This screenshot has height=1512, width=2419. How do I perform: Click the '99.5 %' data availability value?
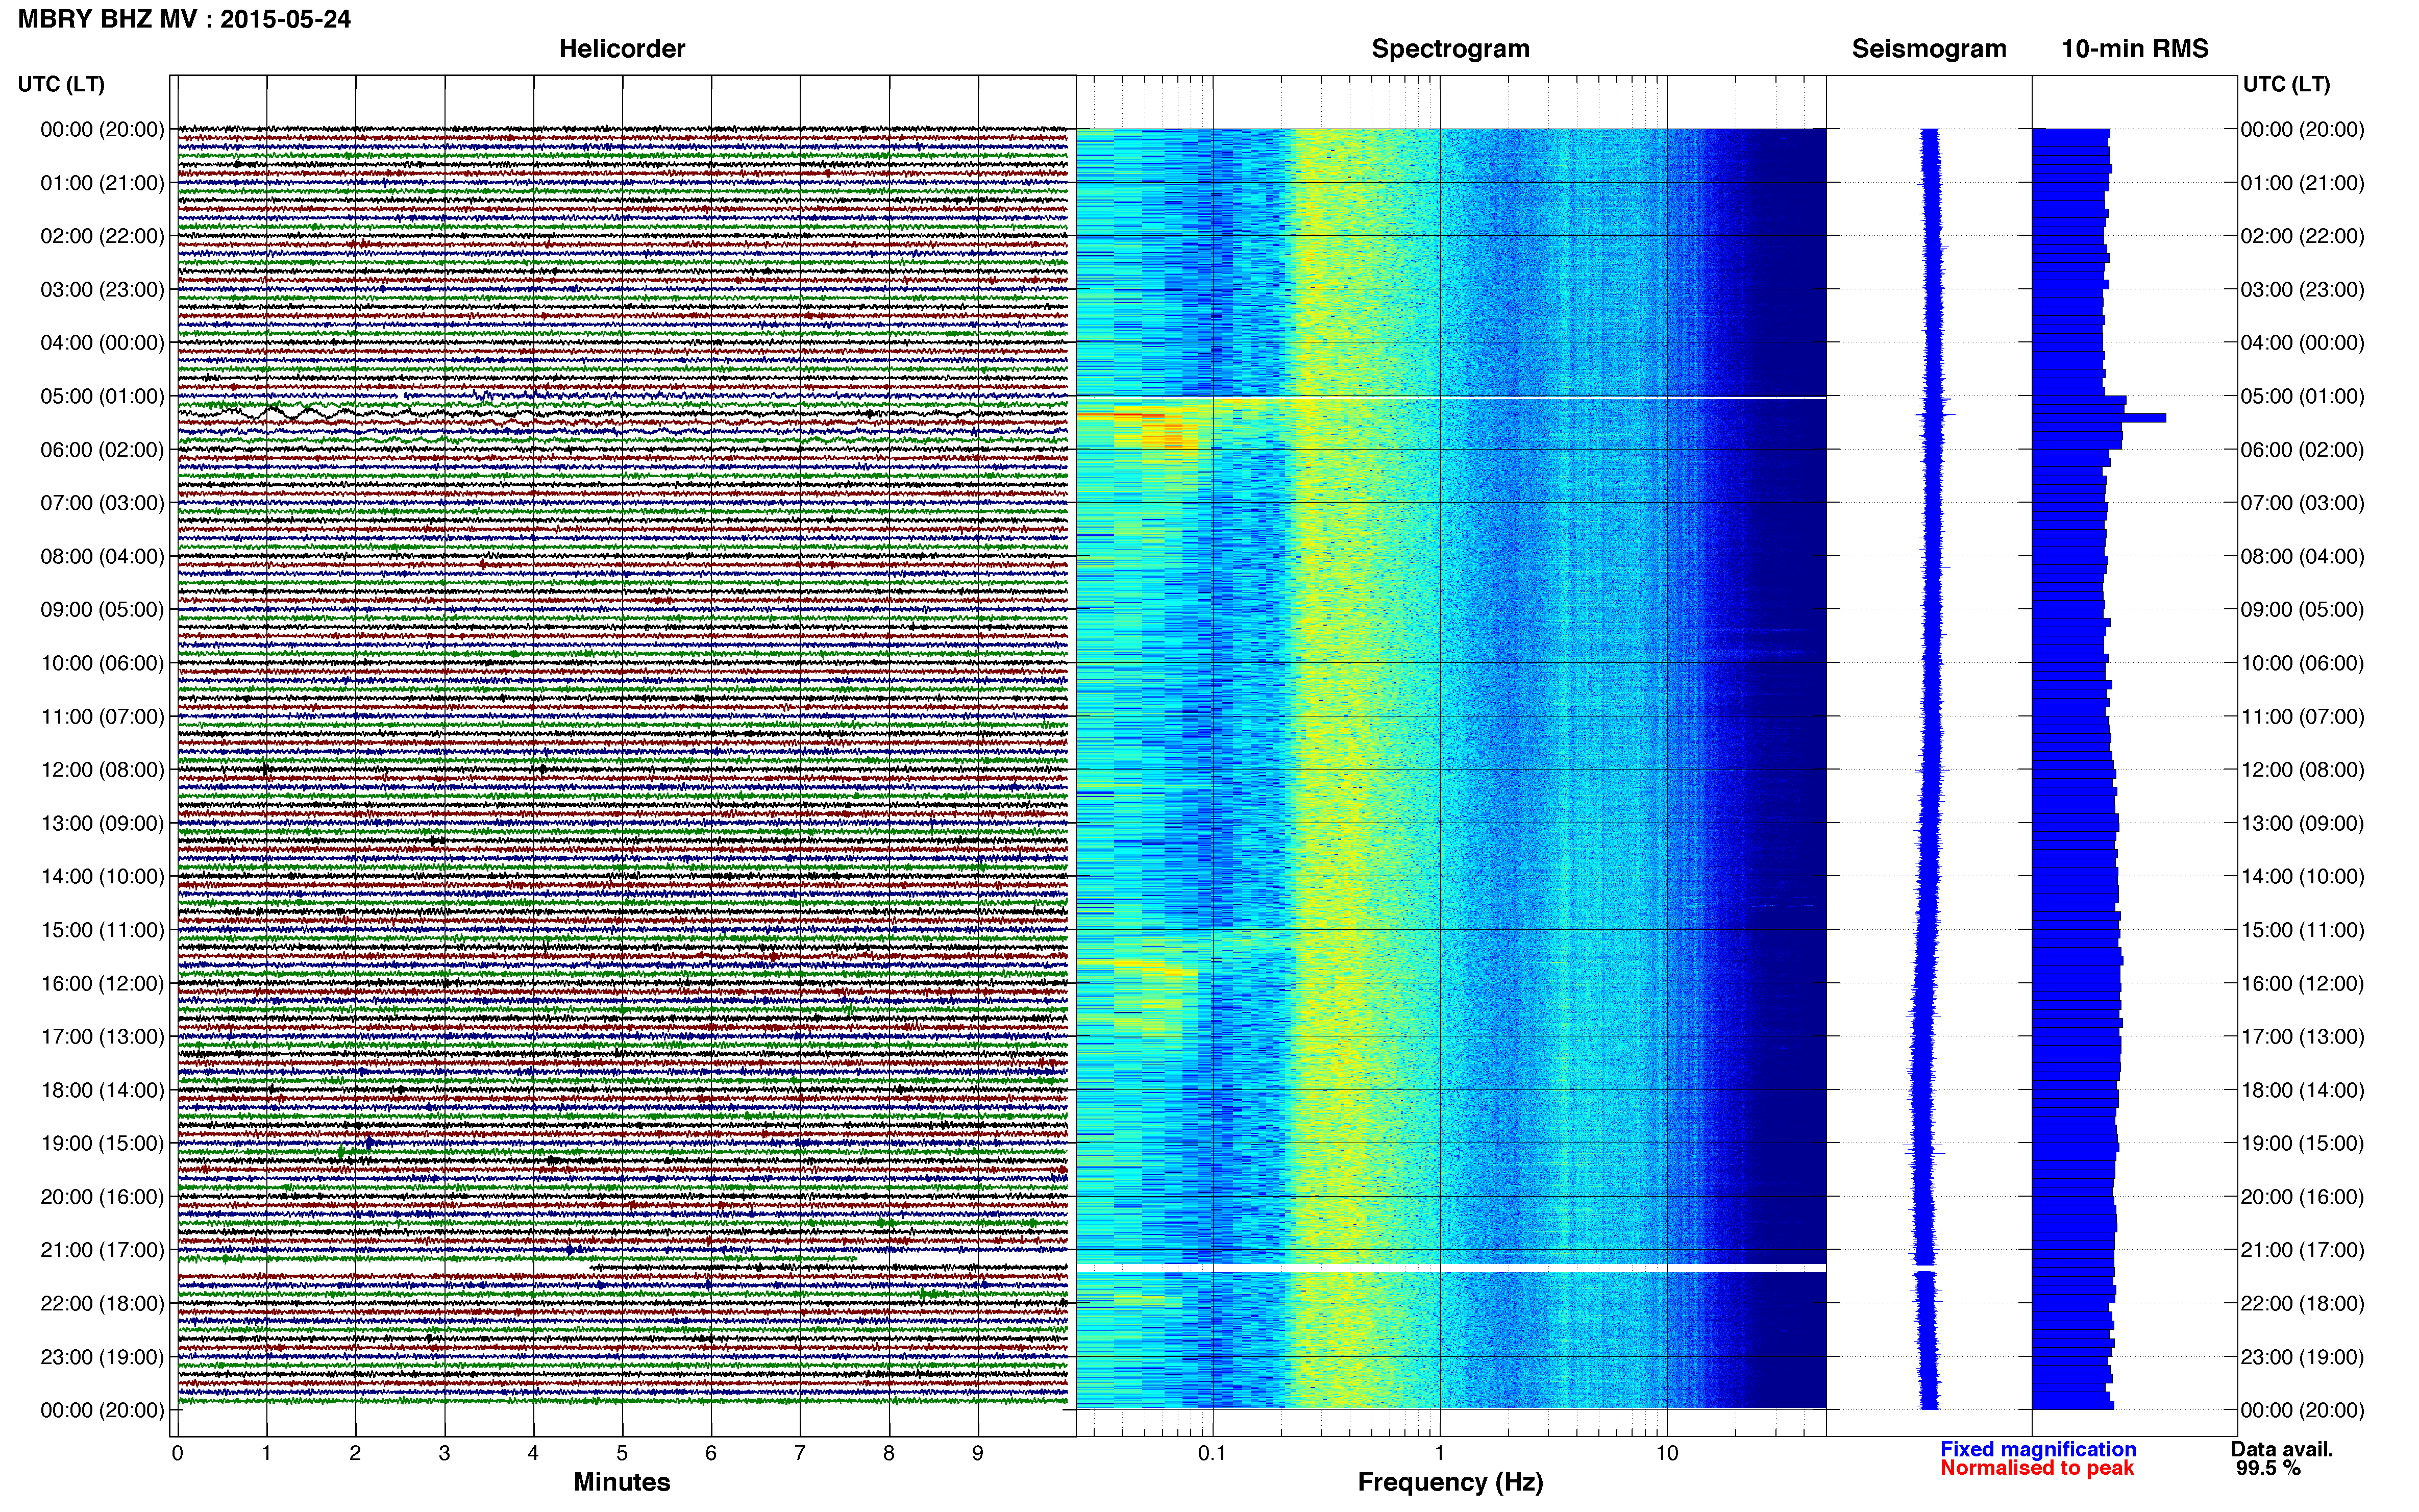coord(2268,1468)
